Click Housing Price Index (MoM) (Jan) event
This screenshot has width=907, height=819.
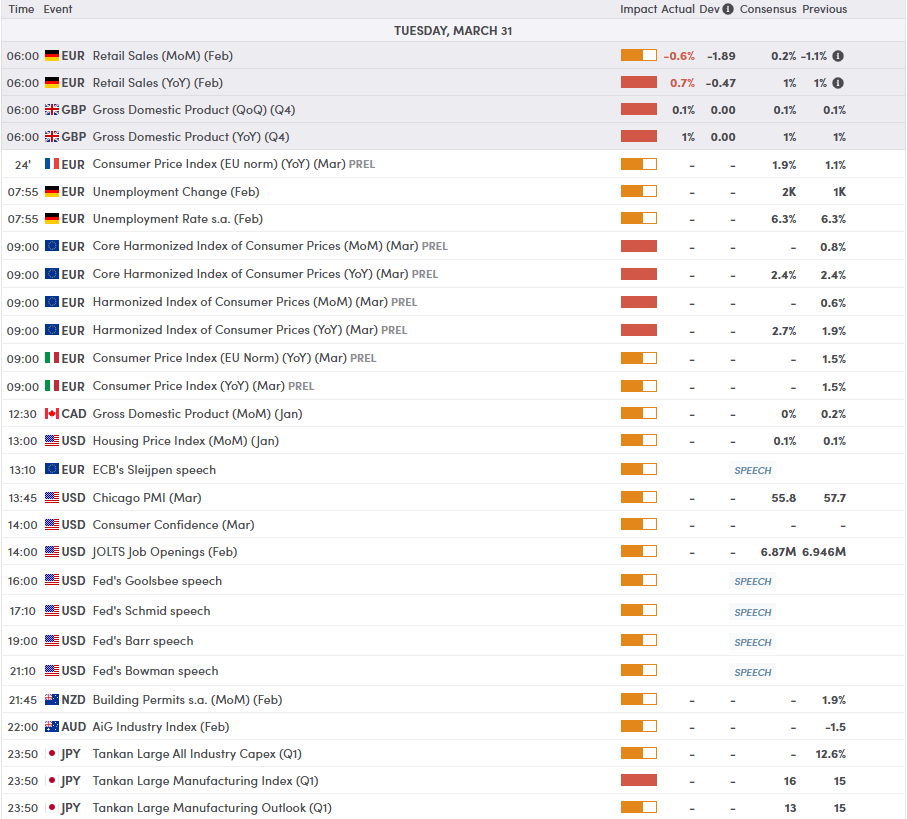[186, 441]
